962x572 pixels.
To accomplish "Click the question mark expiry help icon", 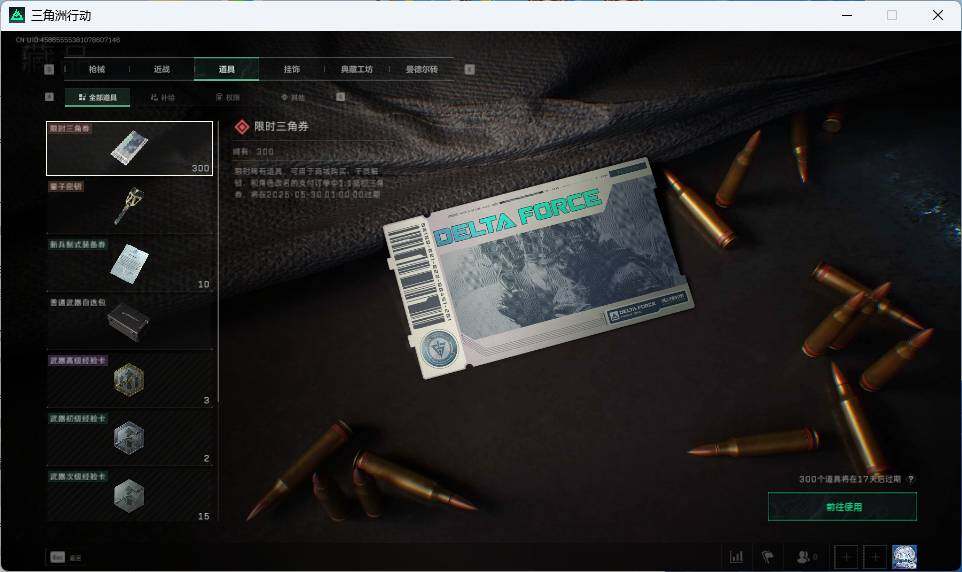I will pyautogui.click(x=910, y=479).
